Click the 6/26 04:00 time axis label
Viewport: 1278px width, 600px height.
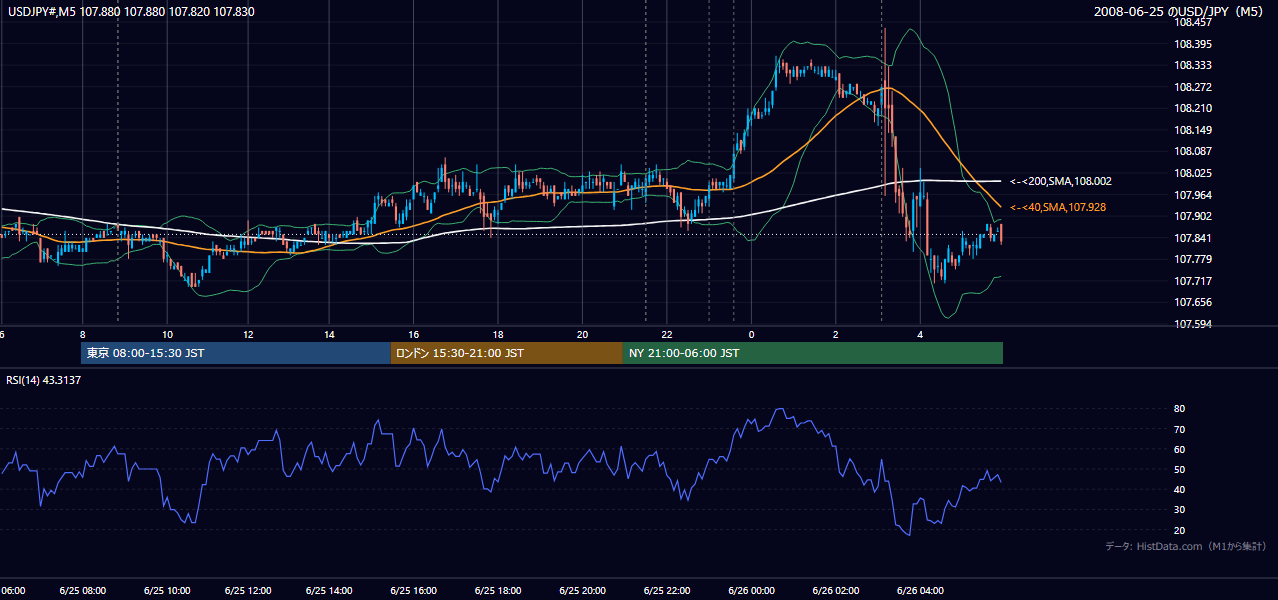[x=920, y=591]
